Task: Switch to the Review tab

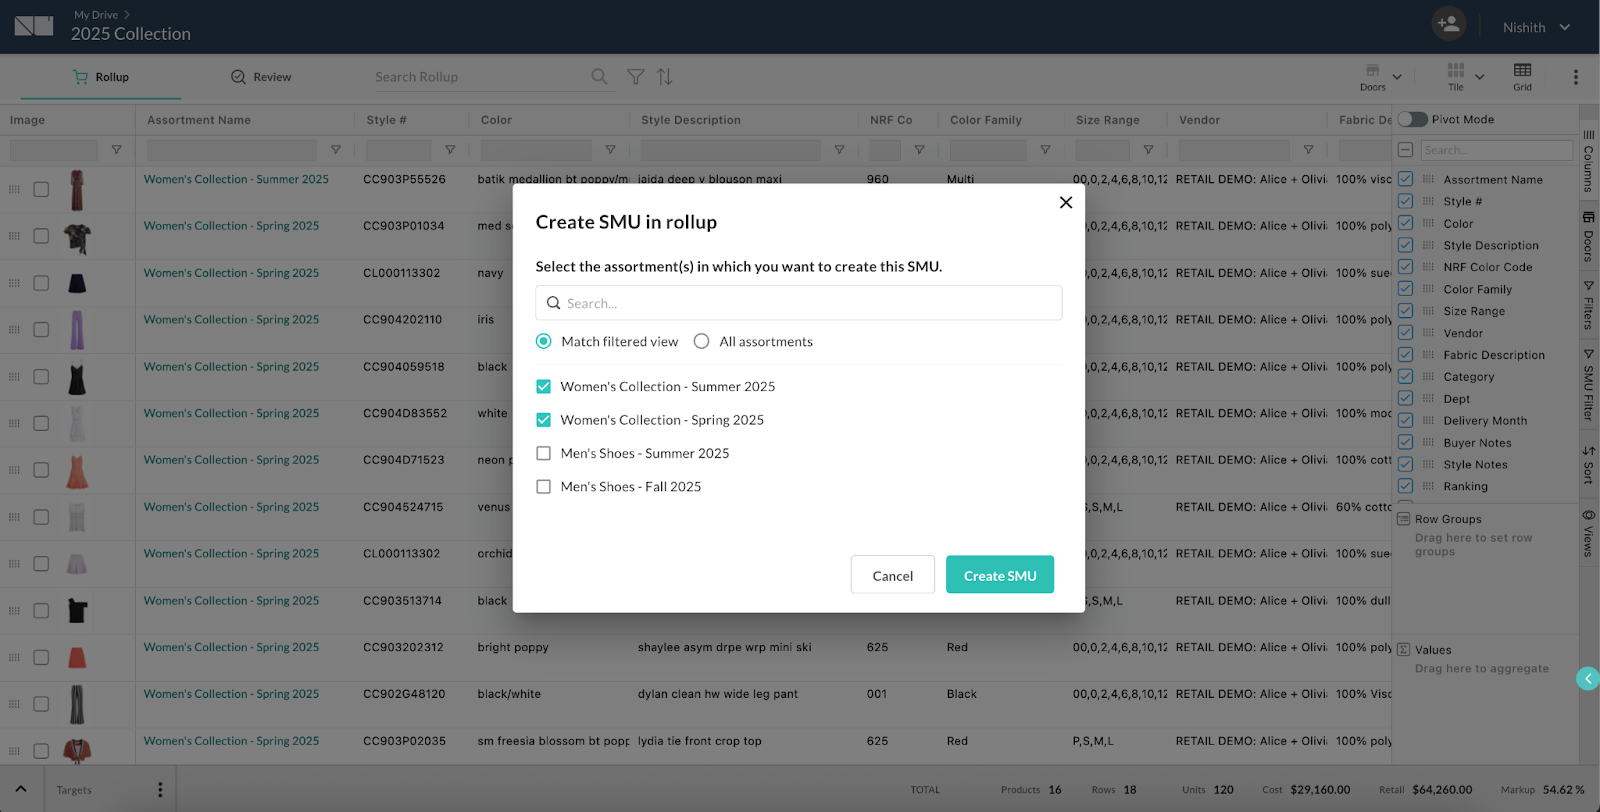Action: point(261,77)
